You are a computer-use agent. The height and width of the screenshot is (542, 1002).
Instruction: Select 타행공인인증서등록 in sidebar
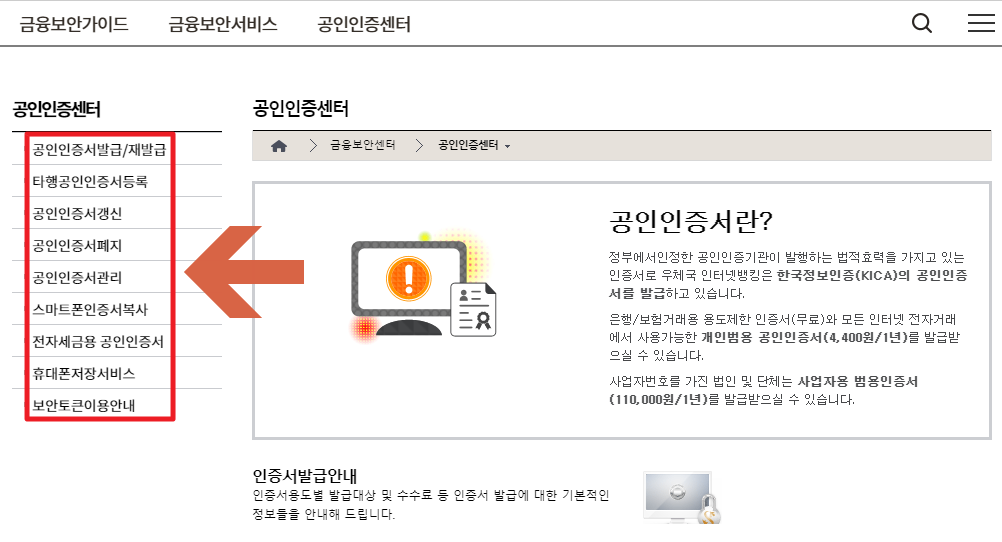90,182
